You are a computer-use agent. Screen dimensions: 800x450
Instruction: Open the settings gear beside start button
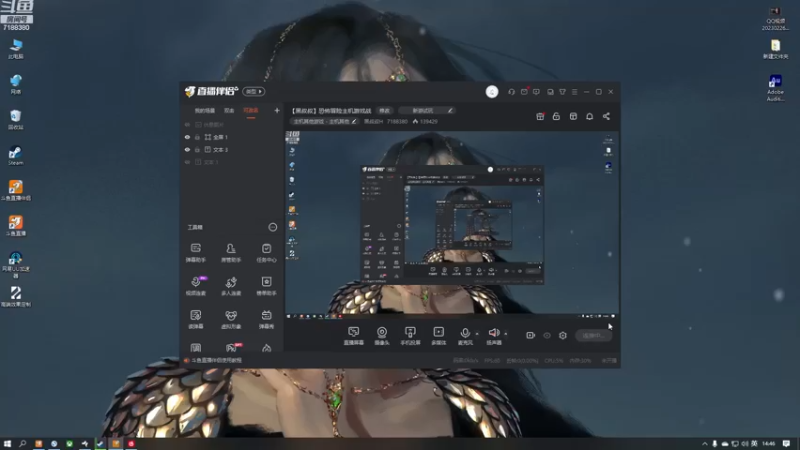tap(563, 335)
